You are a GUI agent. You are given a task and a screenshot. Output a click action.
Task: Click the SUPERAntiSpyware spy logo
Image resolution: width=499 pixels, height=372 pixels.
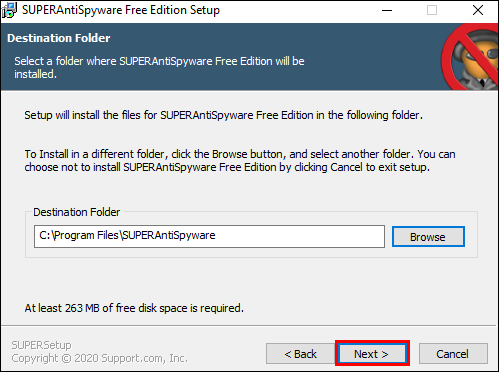pos(471,57)
